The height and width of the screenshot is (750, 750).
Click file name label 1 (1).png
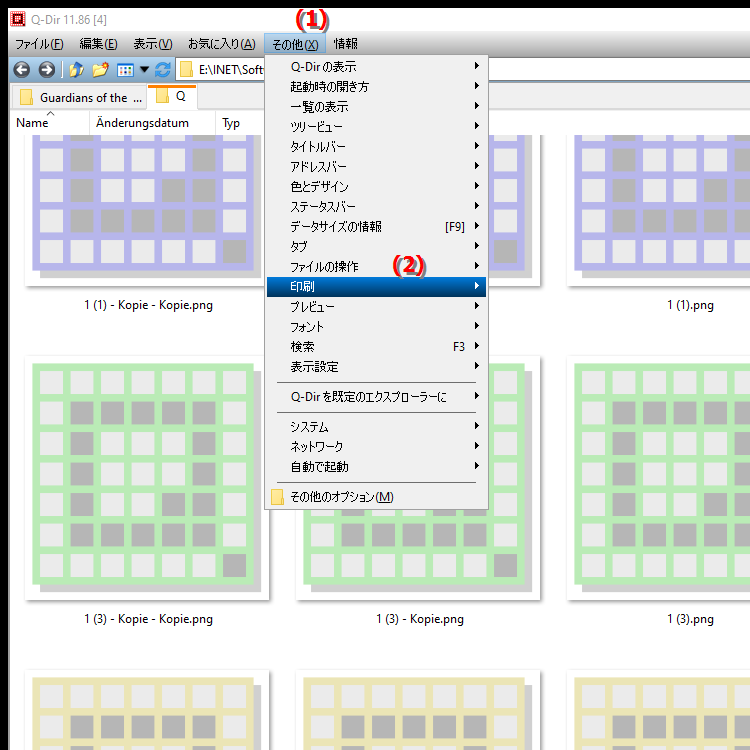click(x=690, y=305)
